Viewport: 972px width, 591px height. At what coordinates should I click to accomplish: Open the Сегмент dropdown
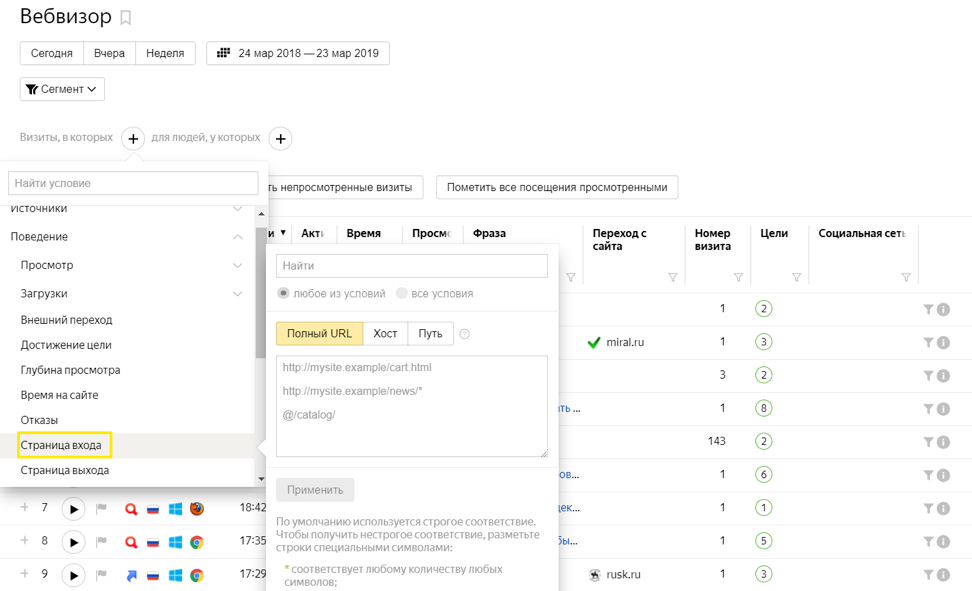tap(62, 89)
